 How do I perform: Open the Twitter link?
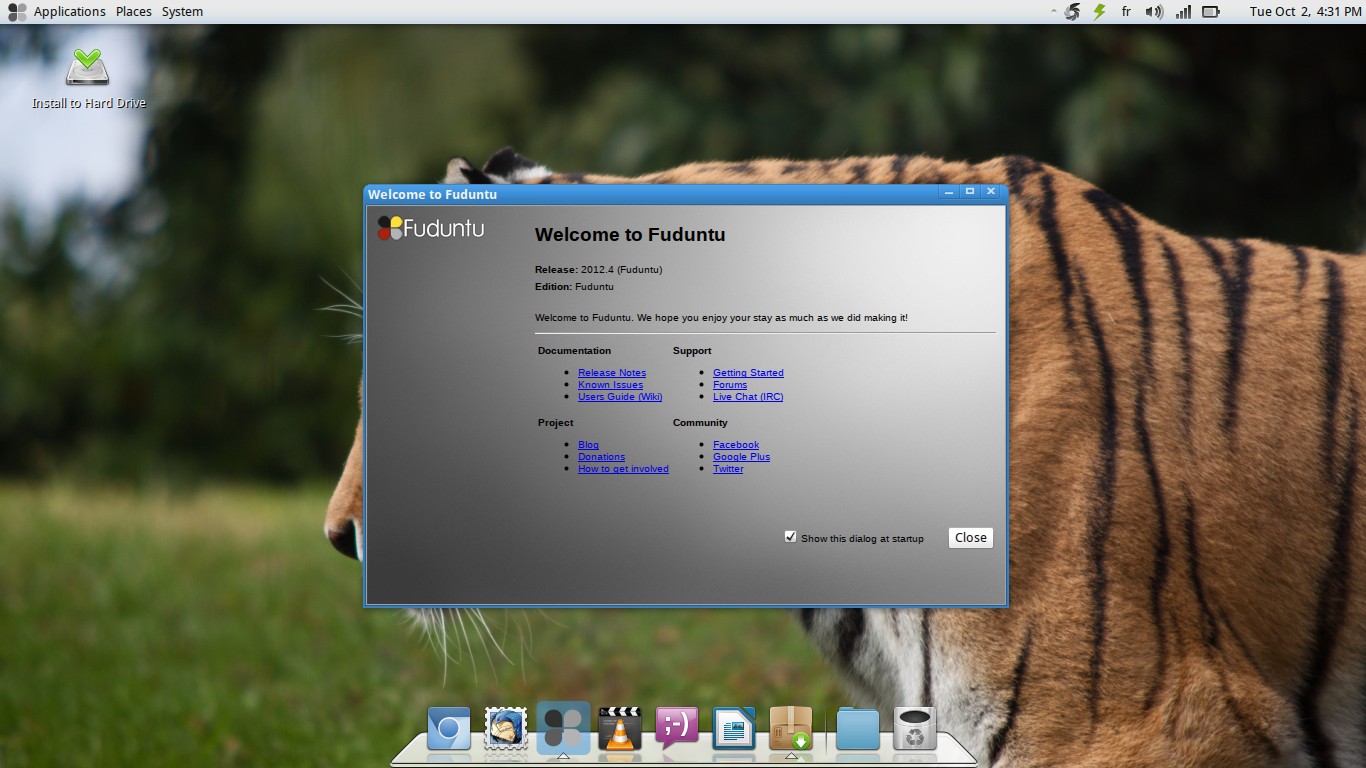(728, 469)
